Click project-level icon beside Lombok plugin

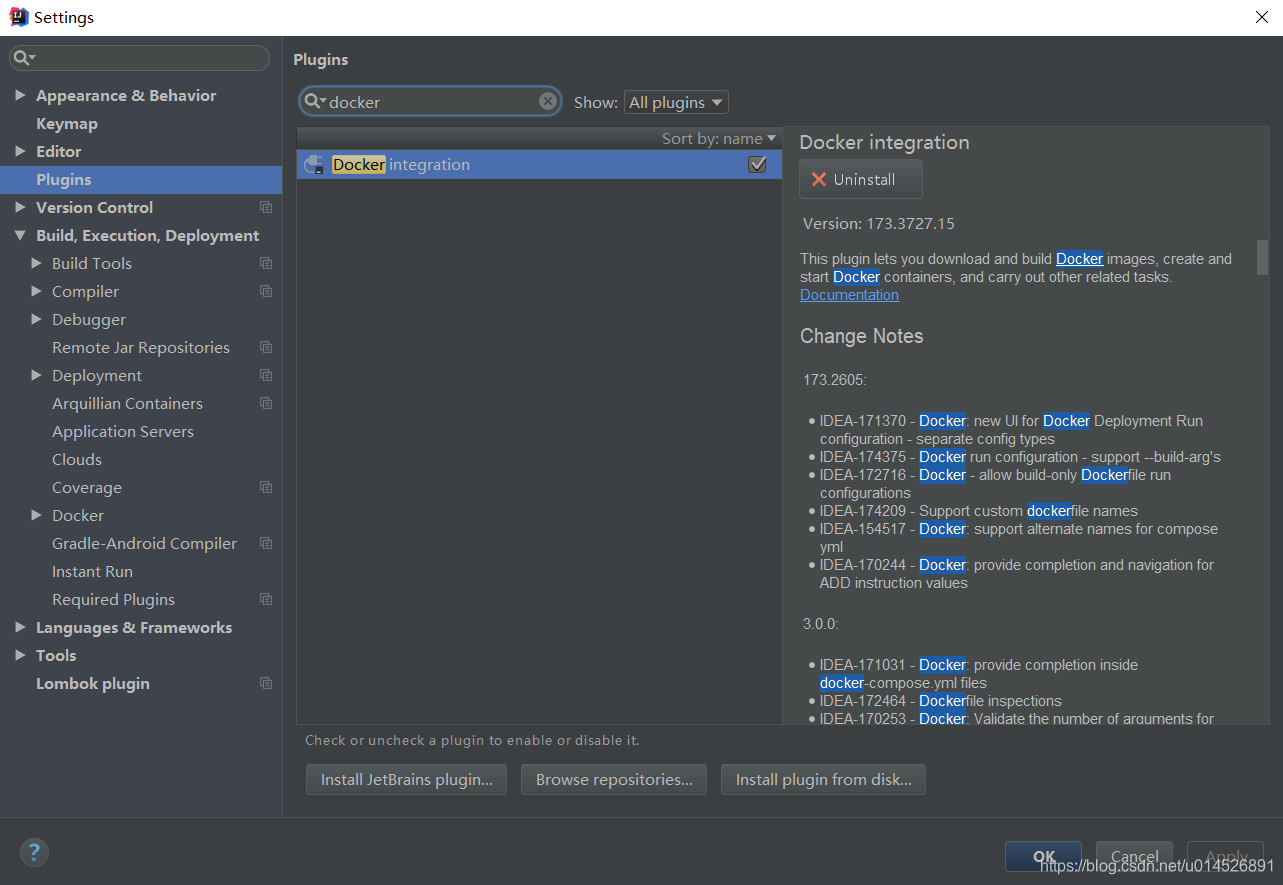(266, 683)
